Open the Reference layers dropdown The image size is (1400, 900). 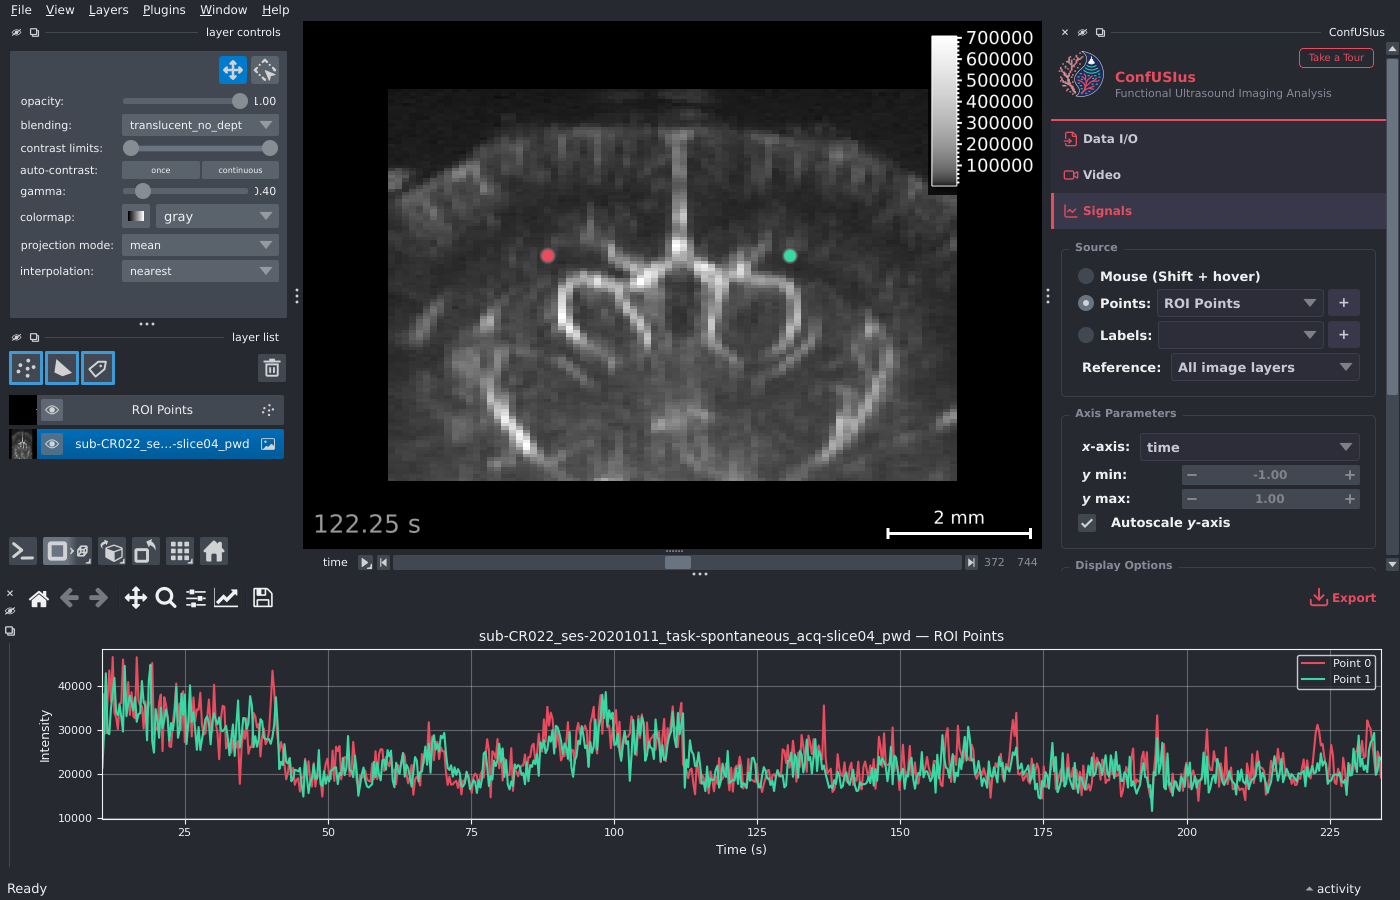(x=1265, y=367)
